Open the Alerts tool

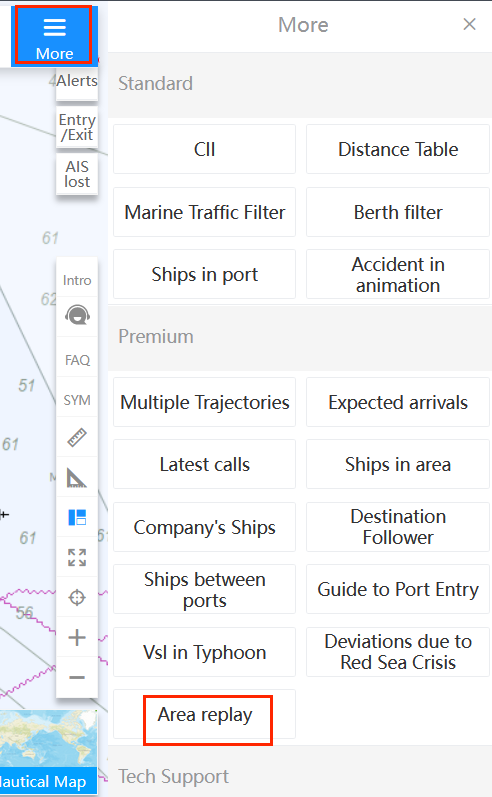(77, 81)
